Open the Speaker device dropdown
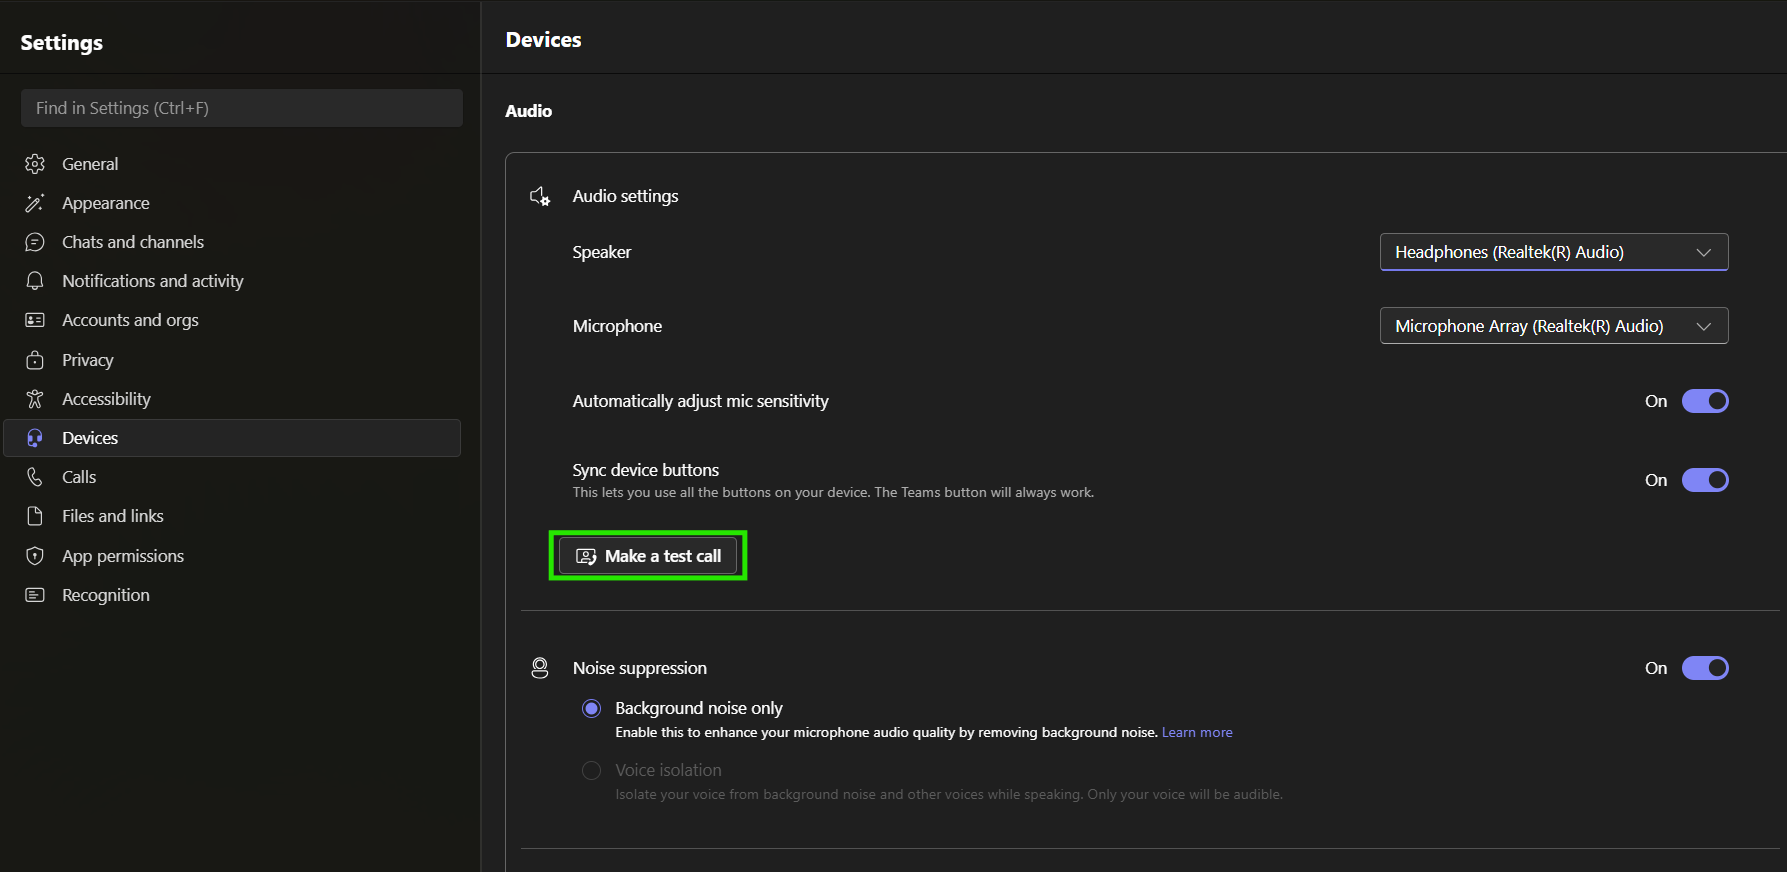Screen dimensions: 1787x872 [1554, 252]
